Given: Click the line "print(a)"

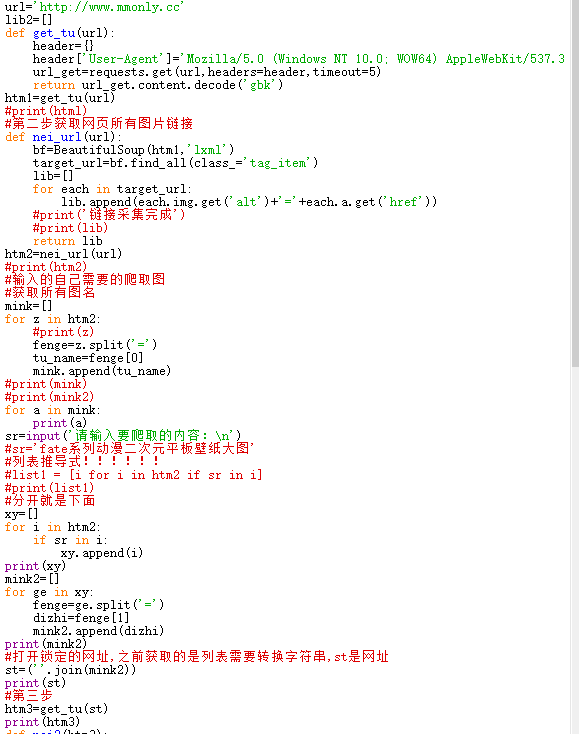Looking at the screenshot, I should (60, 423).
